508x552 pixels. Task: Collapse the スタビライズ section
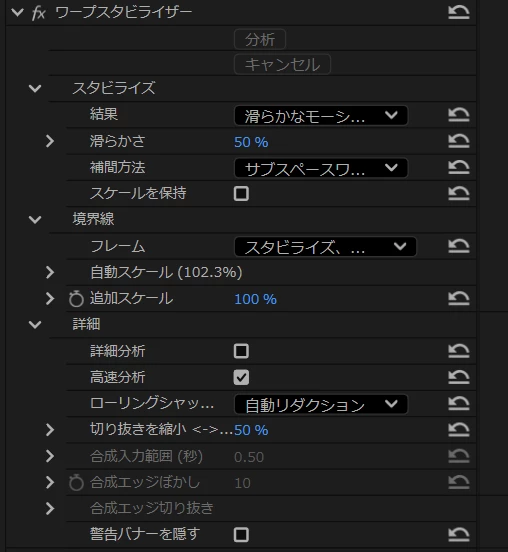35,88
